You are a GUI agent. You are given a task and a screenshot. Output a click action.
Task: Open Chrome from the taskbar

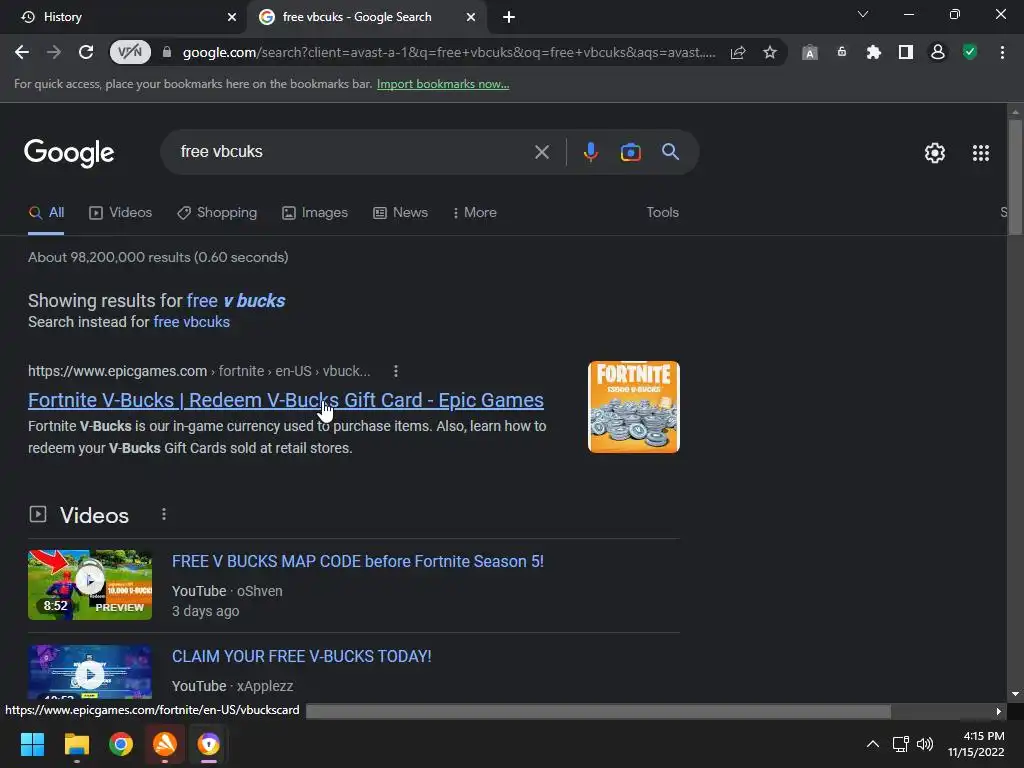click(x=121, y=744)
